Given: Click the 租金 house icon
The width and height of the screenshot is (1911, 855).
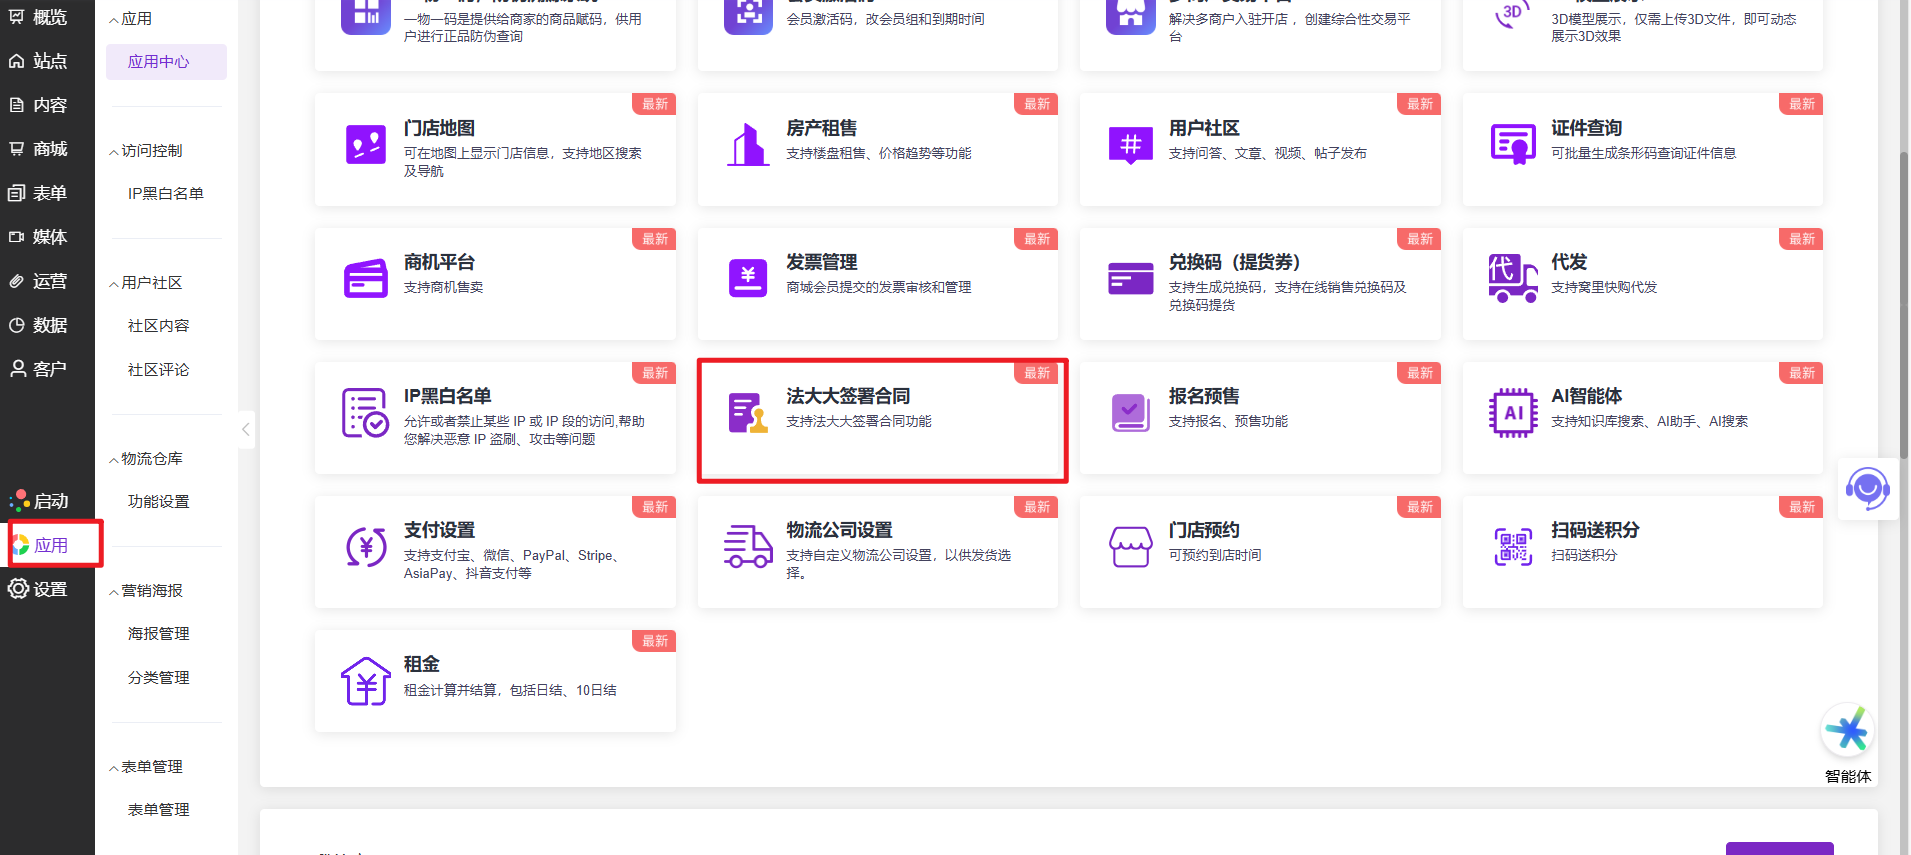Looking at the screenshot, I should pyautogui.click(x=365, y=681).
